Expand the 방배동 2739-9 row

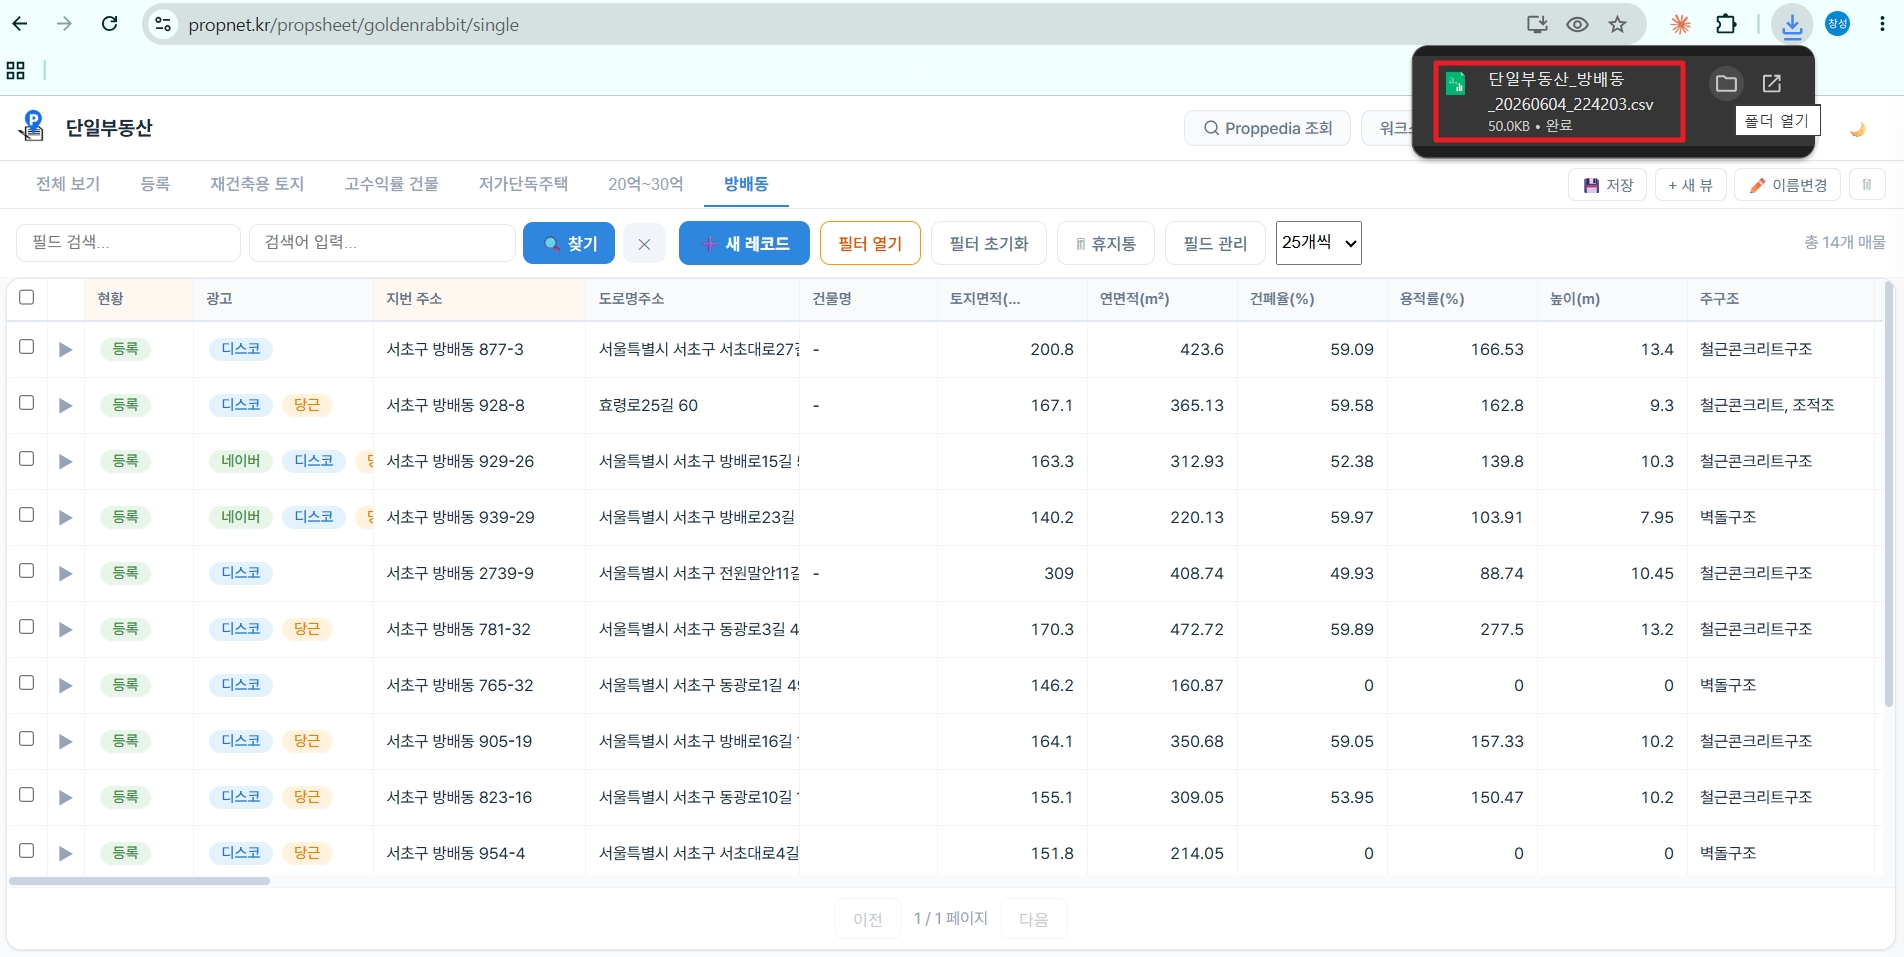click(65, 574)
